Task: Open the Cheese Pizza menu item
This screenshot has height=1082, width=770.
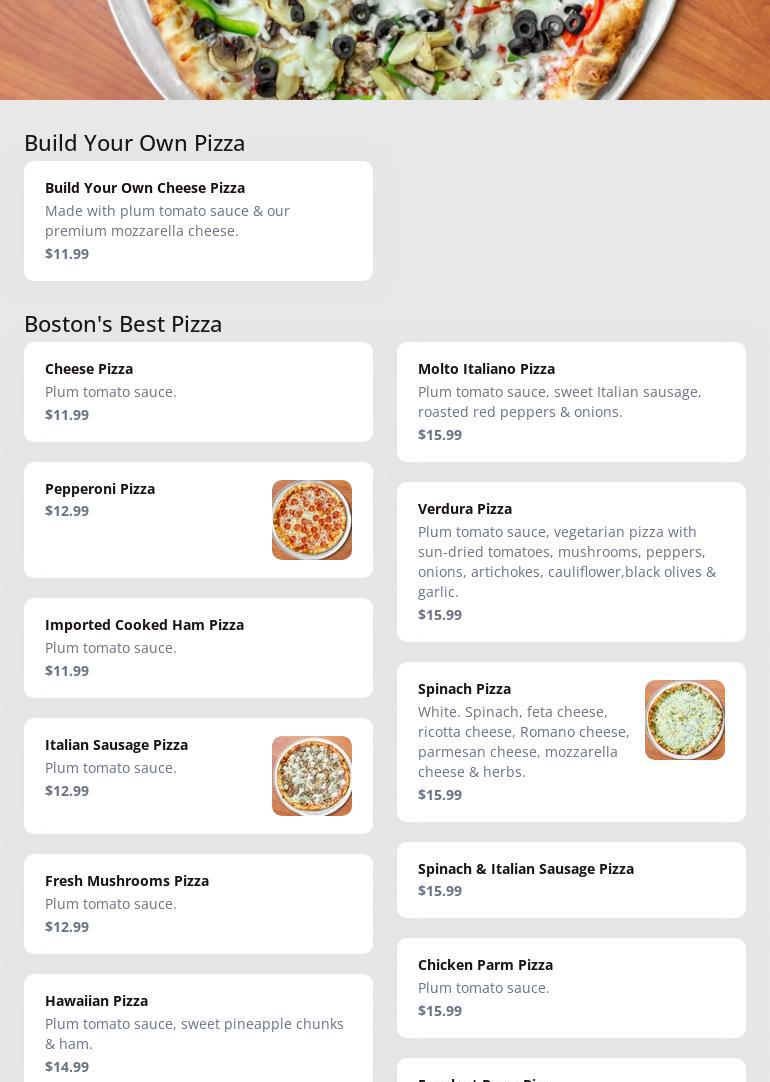Action: point(198,391)
